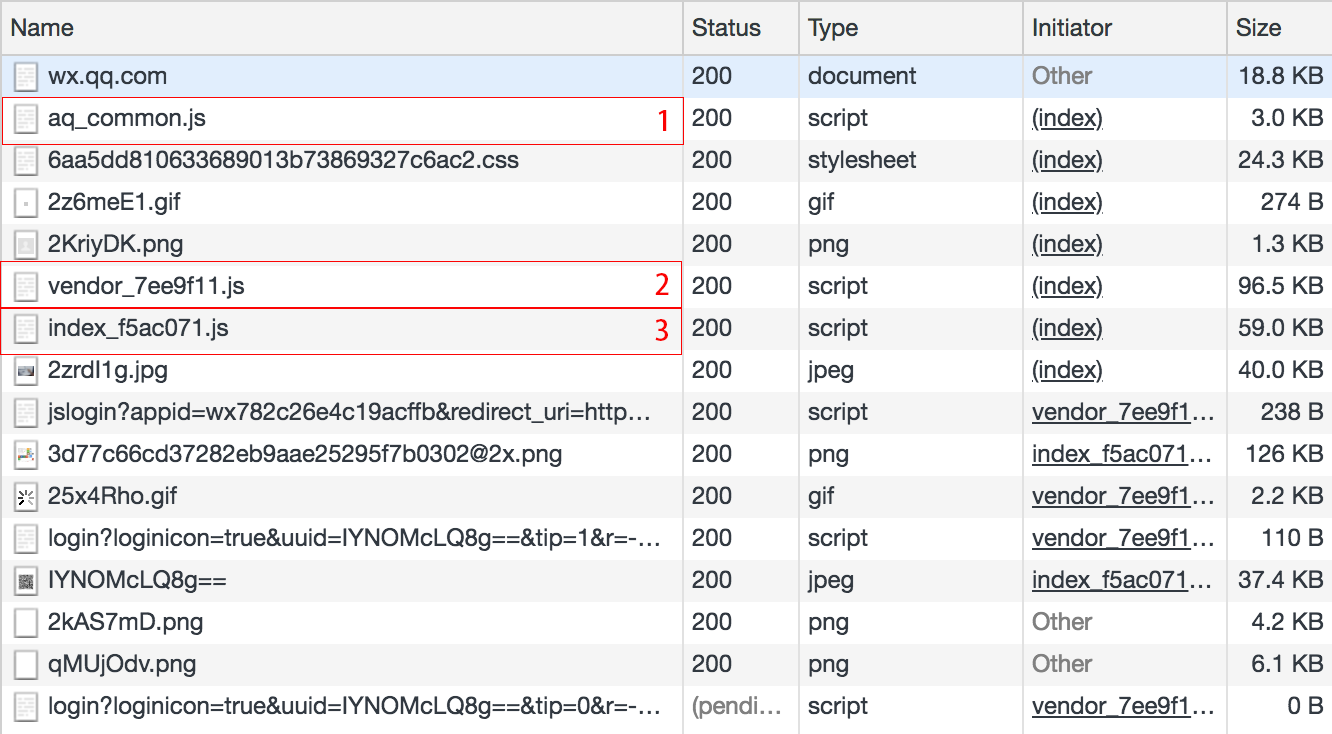
Task: Click the 18.8 KB size value
Action: coord(1279,77)
